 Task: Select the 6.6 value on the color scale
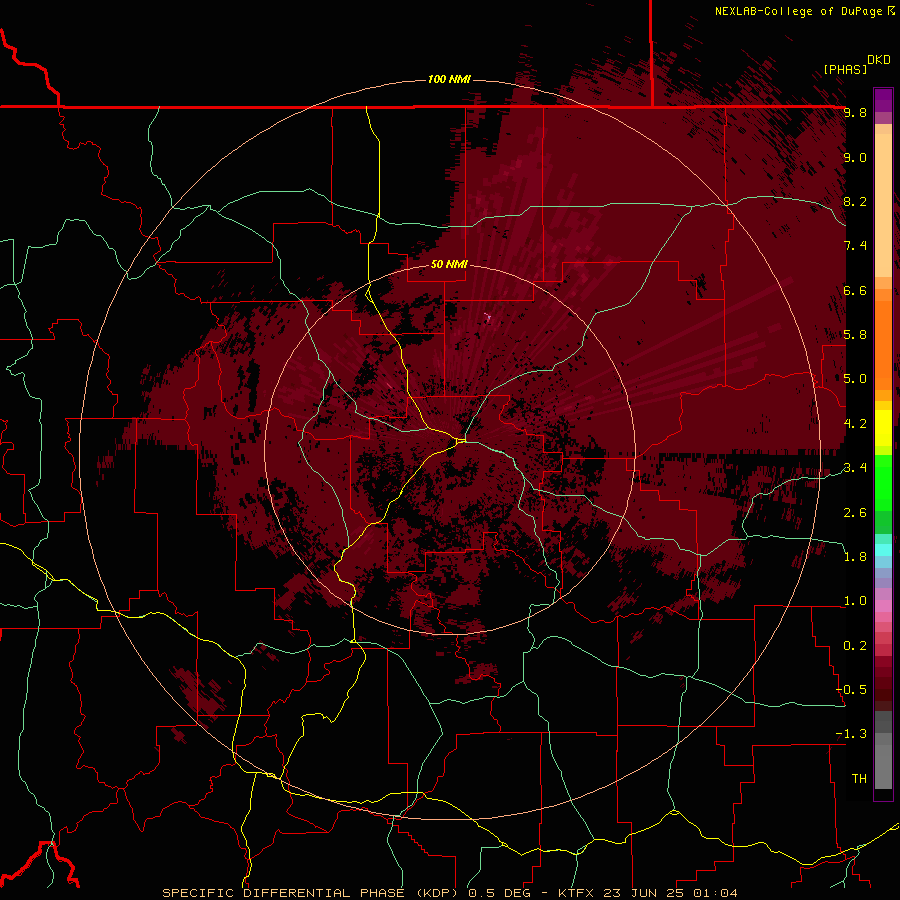coord(855,290)
